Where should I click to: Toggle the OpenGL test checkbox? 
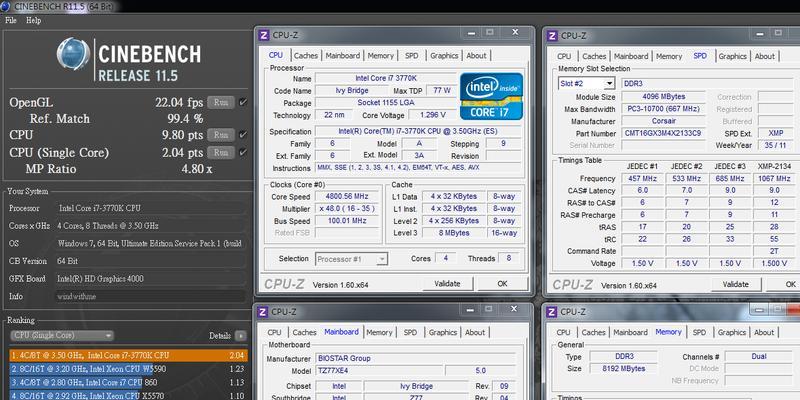tap(243, 102)
